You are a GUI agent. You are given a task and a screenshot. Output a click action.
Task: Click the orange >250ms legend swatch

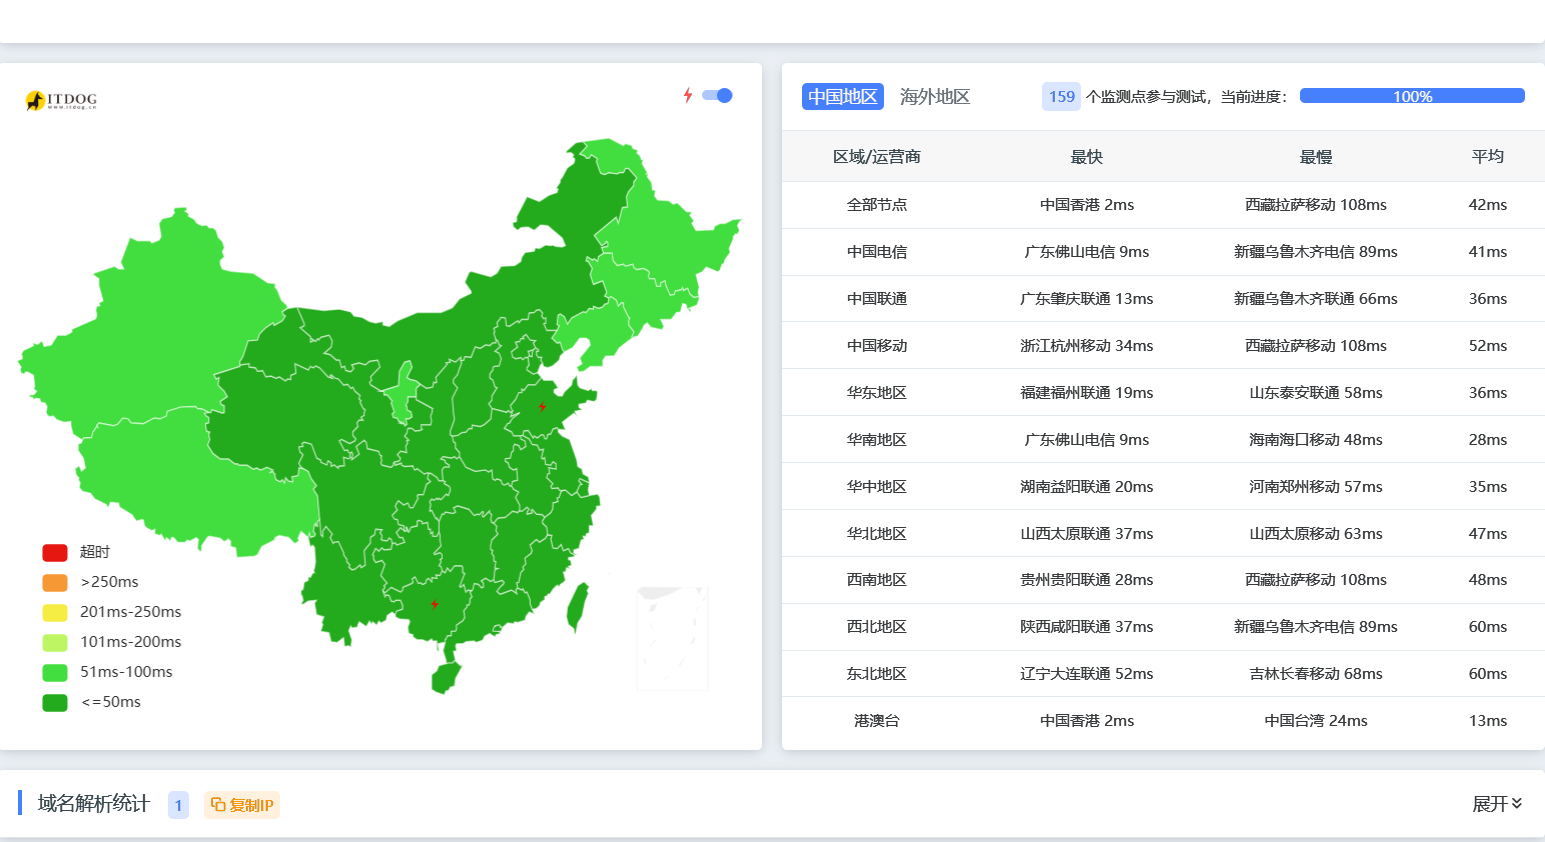(x=55, y=583)
